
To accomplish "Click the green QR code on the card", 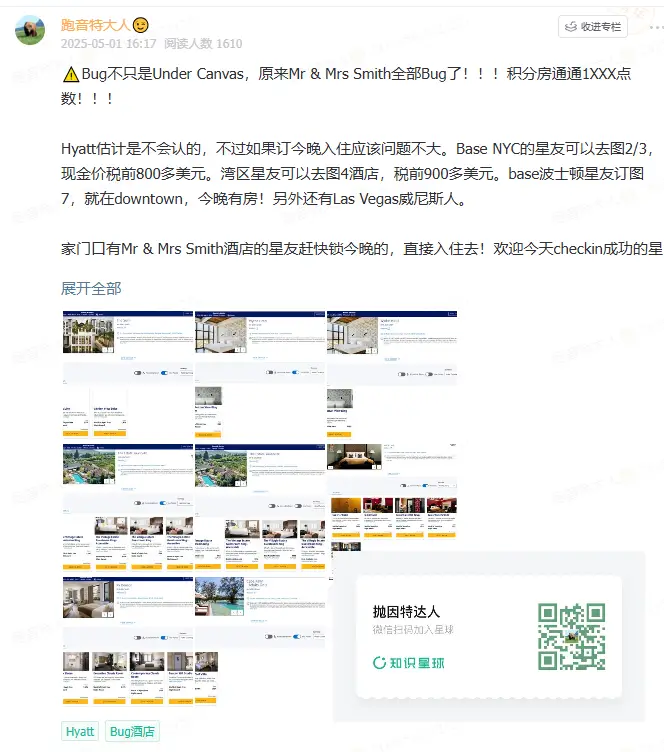I will coord(571,636).
